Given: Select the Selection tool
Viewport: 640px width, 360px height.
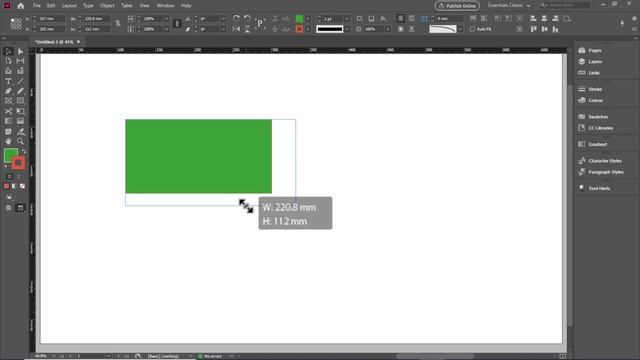Looking at the screenshot, I should (x=8, y=51).
